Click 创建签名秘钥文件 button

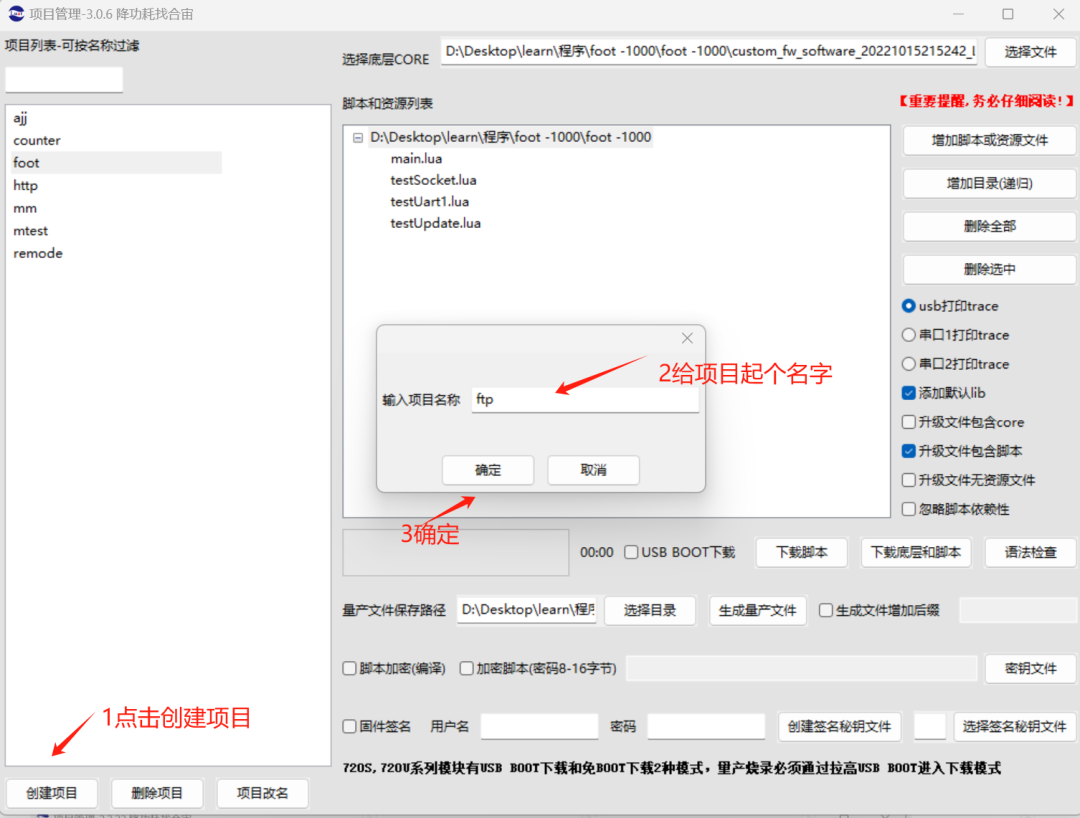click(840, 726)
